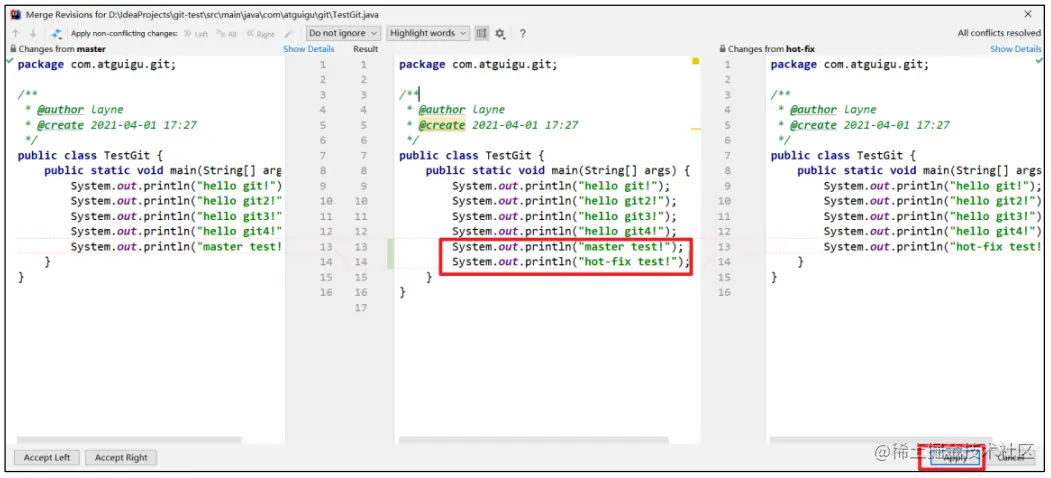Click "public class TestGit" in the hot-fix pane
Viewport: 1051px width, 478px height.
844,156
